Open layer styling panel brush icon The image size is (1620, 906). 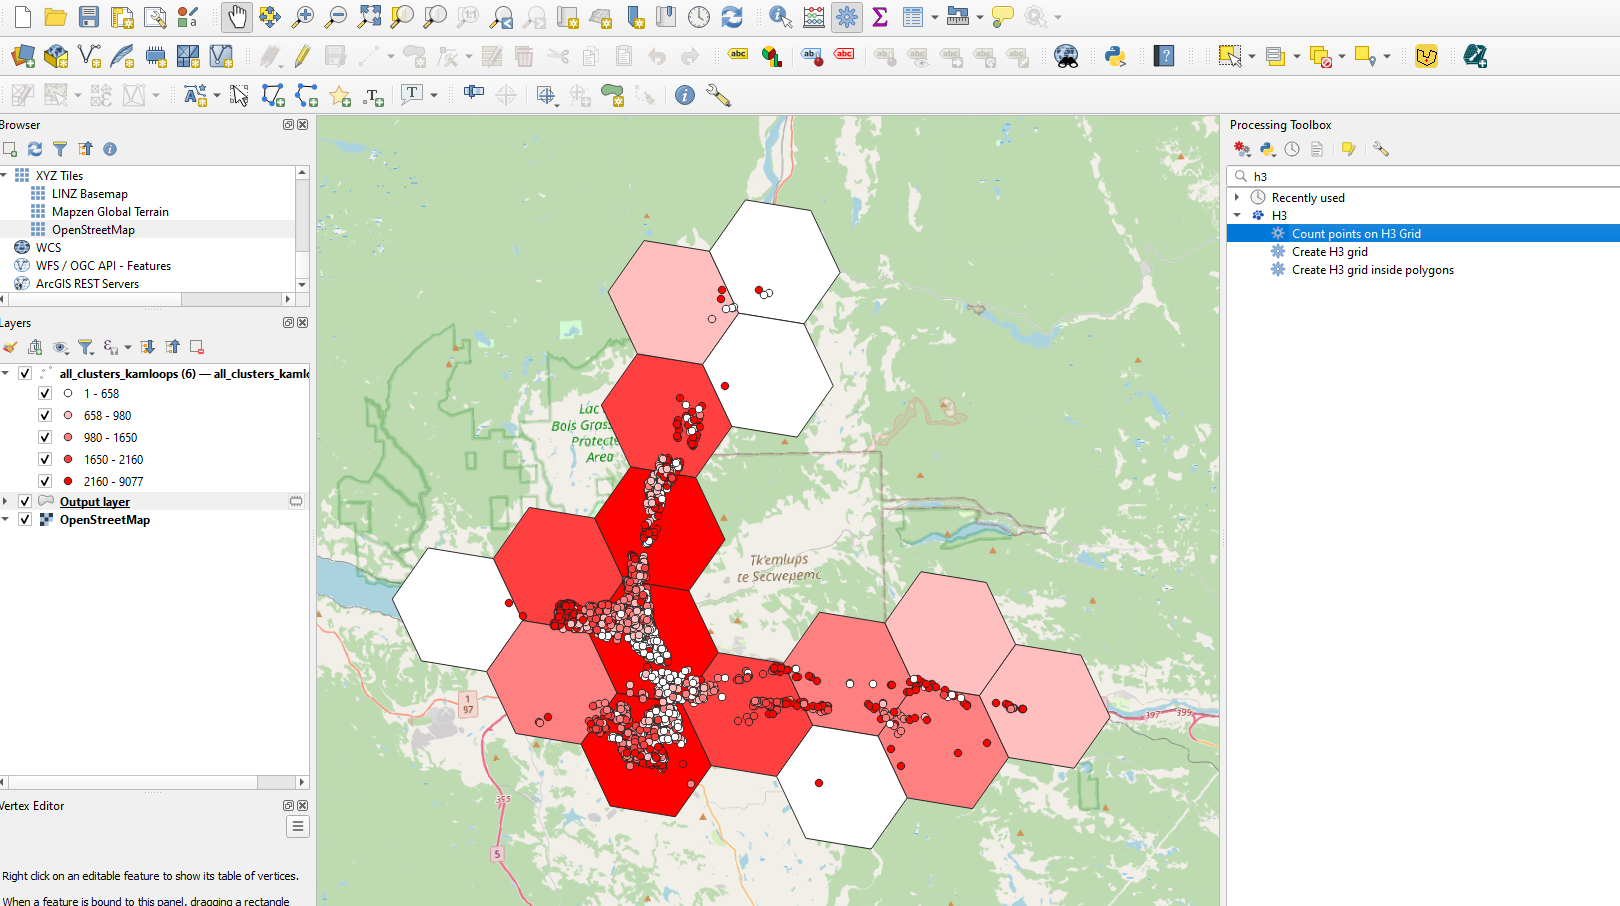[x=10, y=347]
